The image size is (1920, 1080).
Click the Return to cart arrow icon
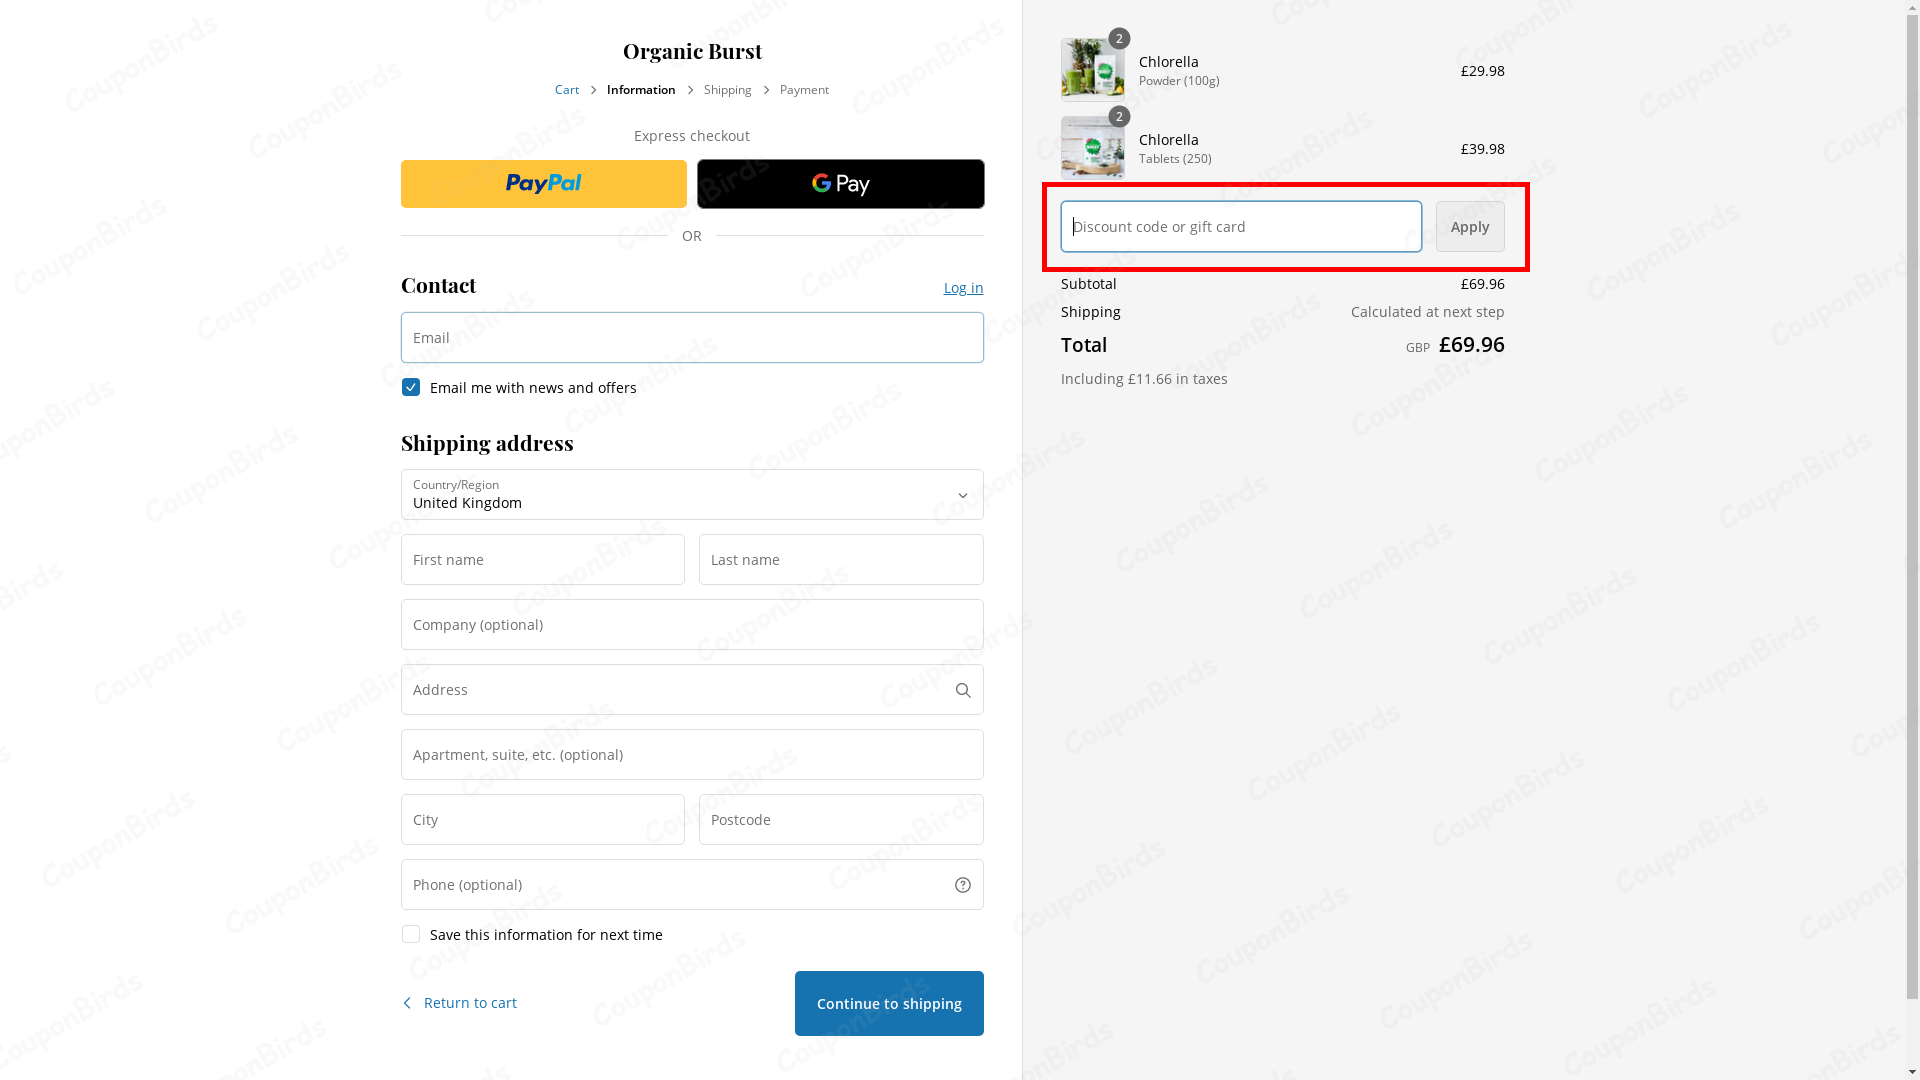point(407,1003)
